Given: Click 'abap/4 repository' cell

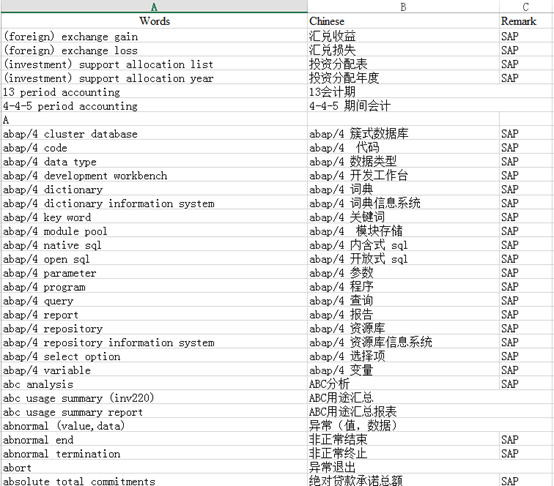Looking at the screenshot, I should pyautogui.click(x=154, y=328).
